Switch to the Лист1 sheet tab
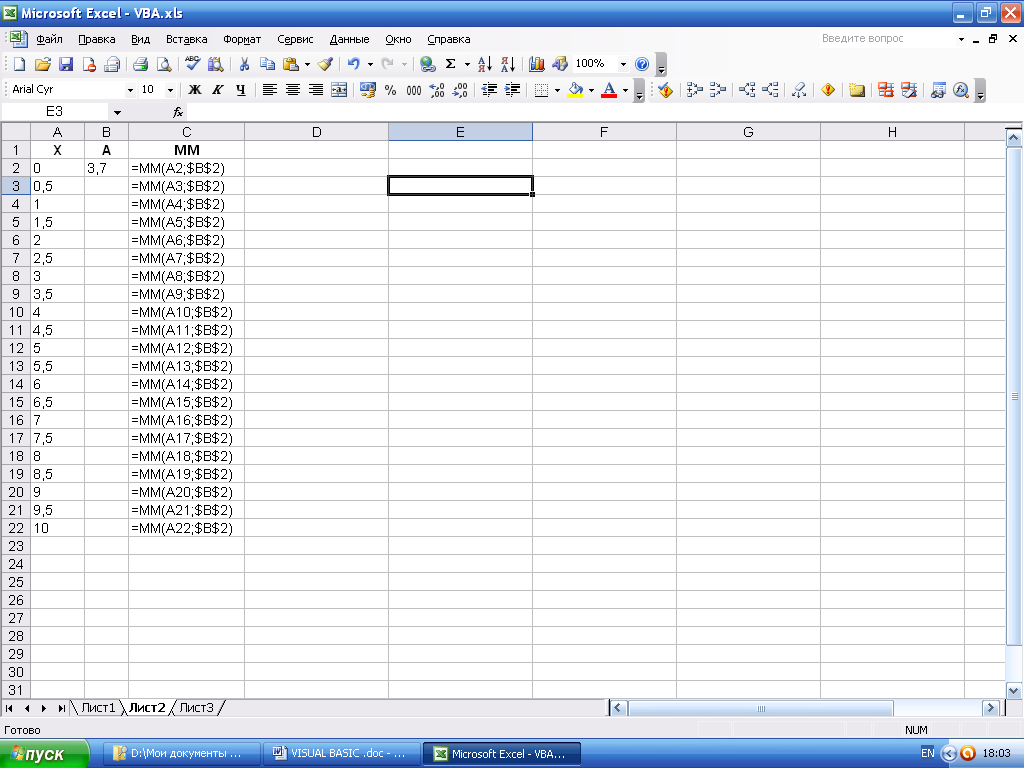The image size is (1024, 768). pyautogui.click(x=98, y=707)
